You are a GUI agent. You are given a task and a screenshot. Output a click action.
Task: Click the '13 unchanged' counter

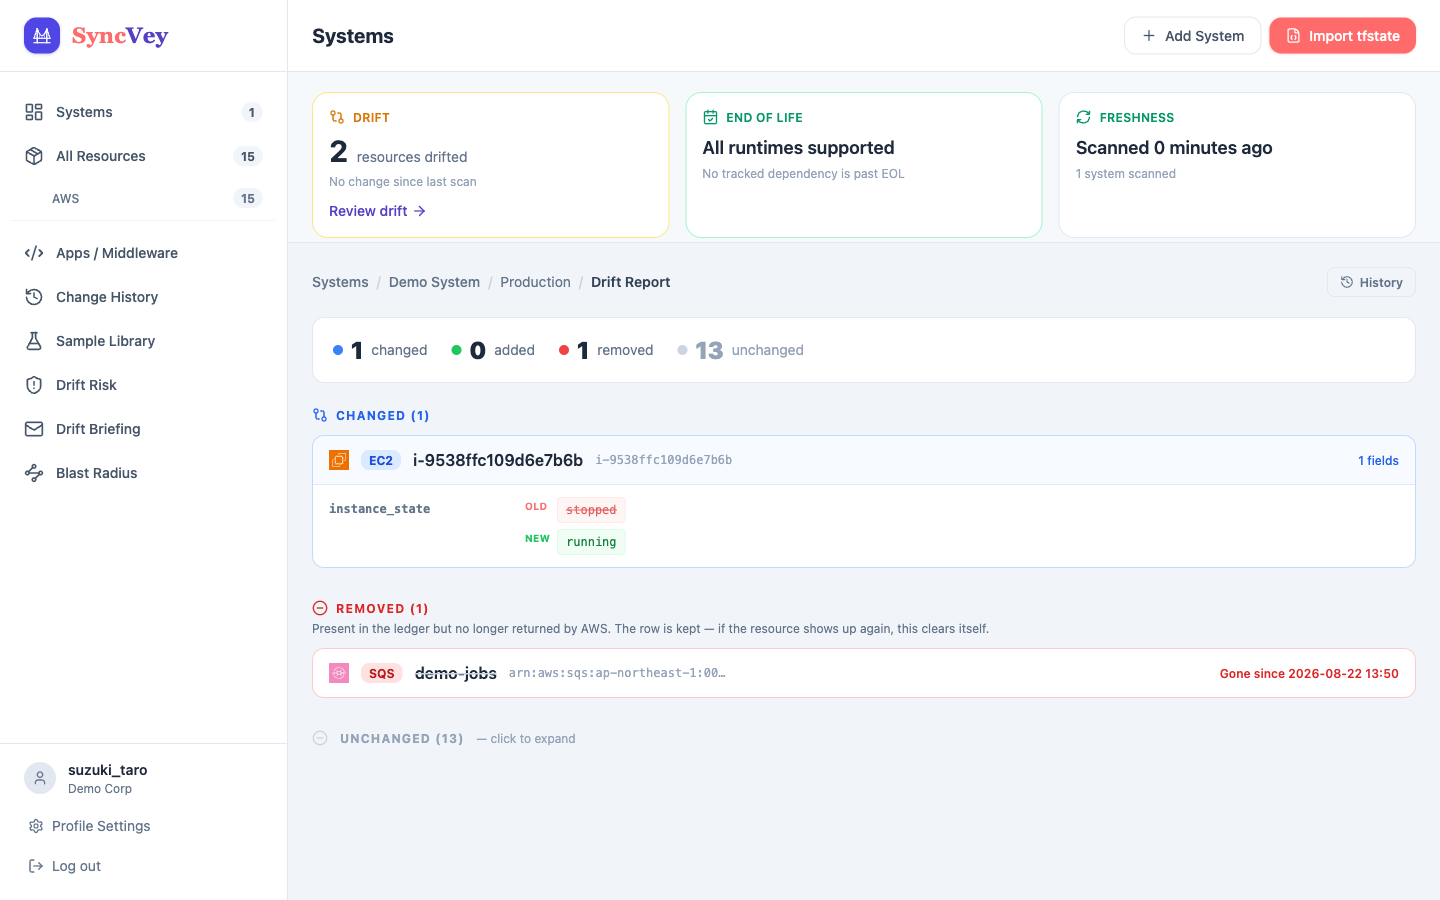click(740, 350)
